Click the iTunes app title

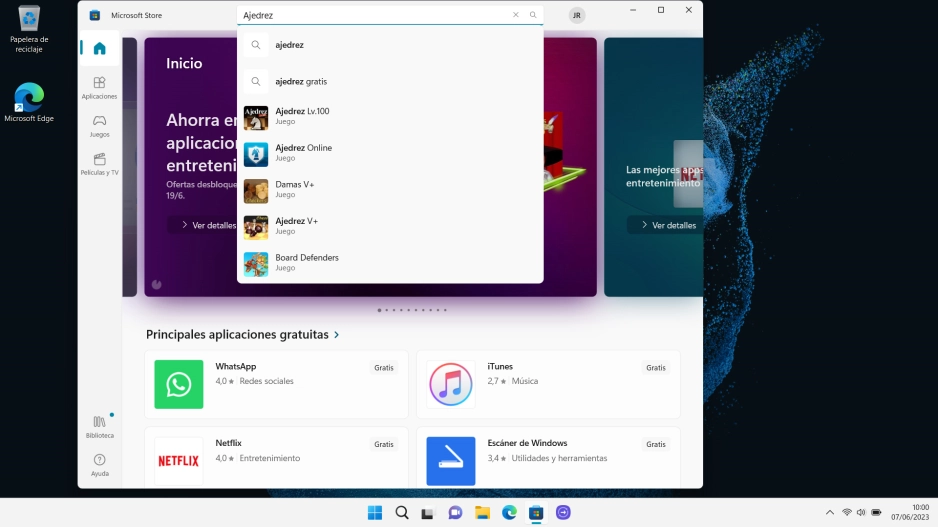tap(500, 367)
